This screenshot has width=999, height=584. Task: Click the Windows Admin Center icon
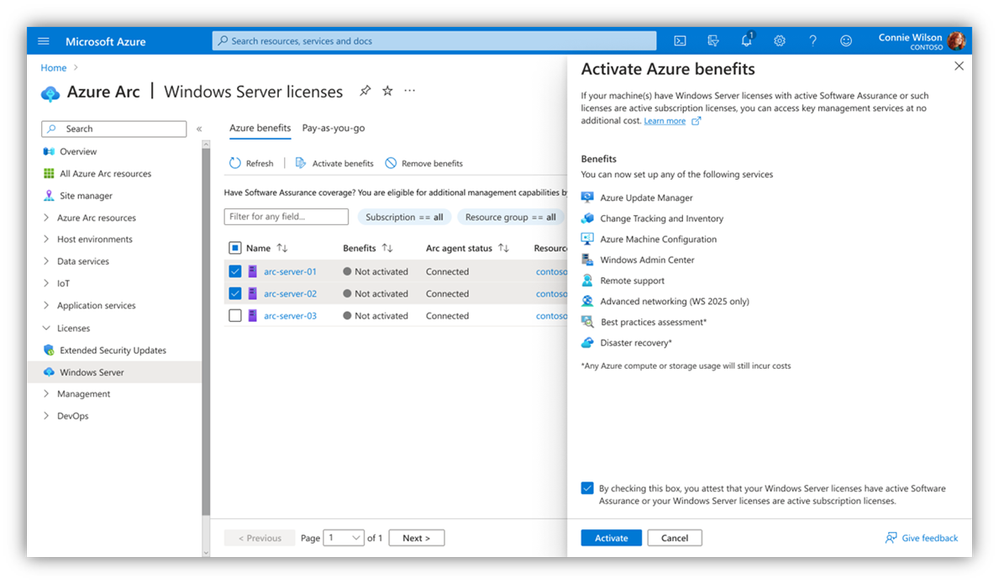pyautogui.click(x=587, y=260)
